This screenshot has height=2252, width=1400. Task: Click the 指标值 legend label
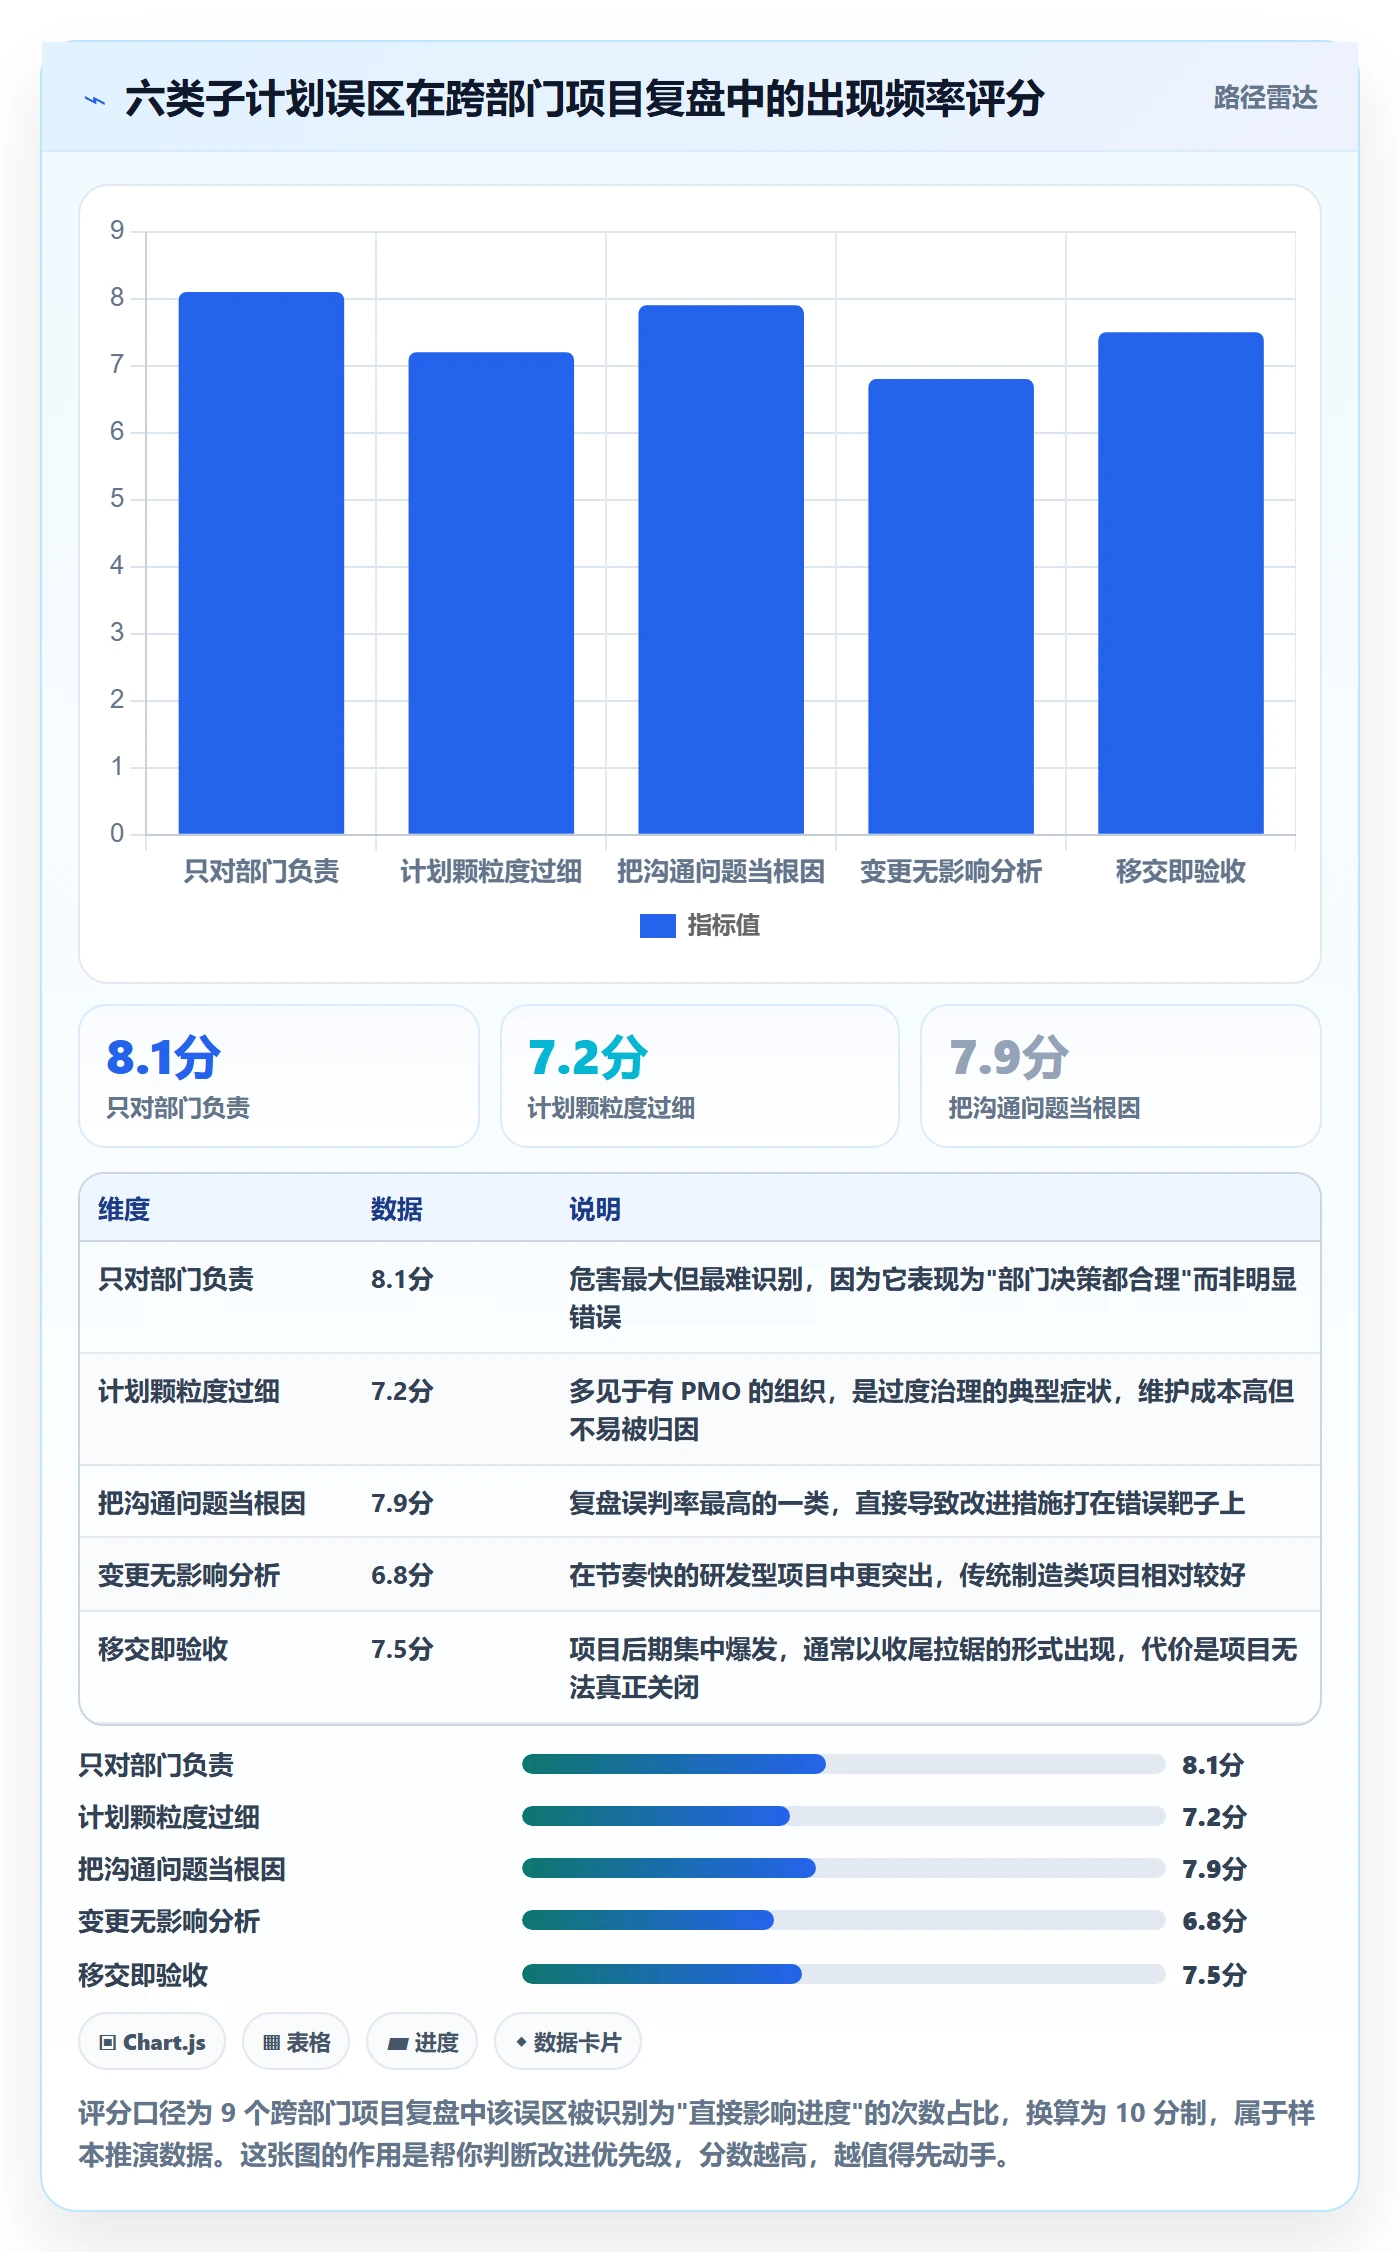[723, 926]
